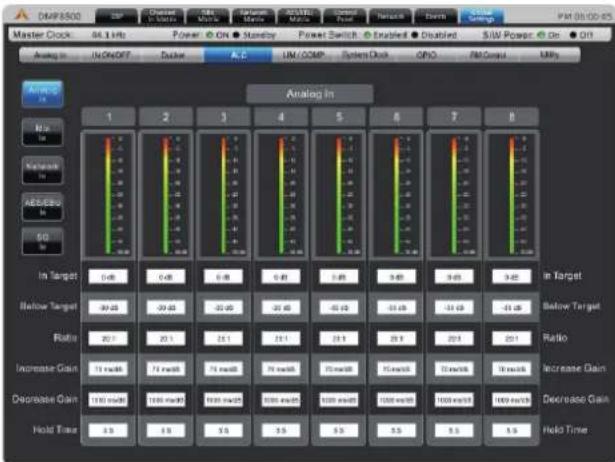The width and height of the screenshot is (615, 462).
Task: Switch to the IN ON/OFF sub-tab
Action: (x=111, y=55)
